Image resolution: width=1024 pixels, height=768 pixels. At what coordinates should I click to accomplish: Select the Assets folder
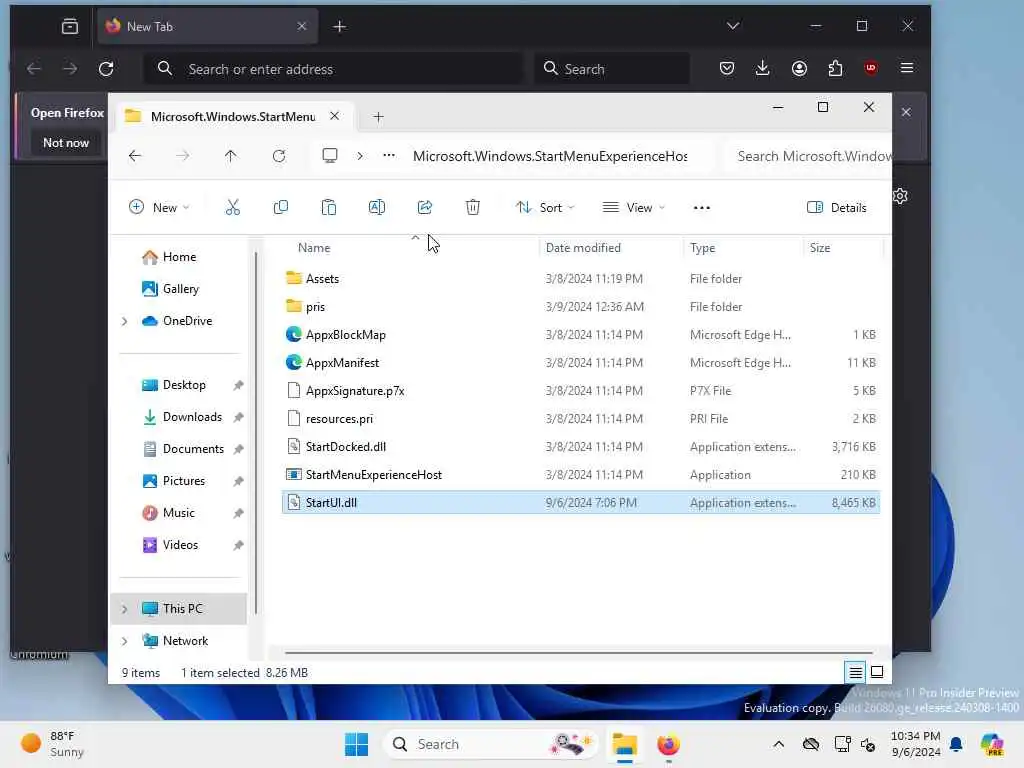(x=581, y=278)
